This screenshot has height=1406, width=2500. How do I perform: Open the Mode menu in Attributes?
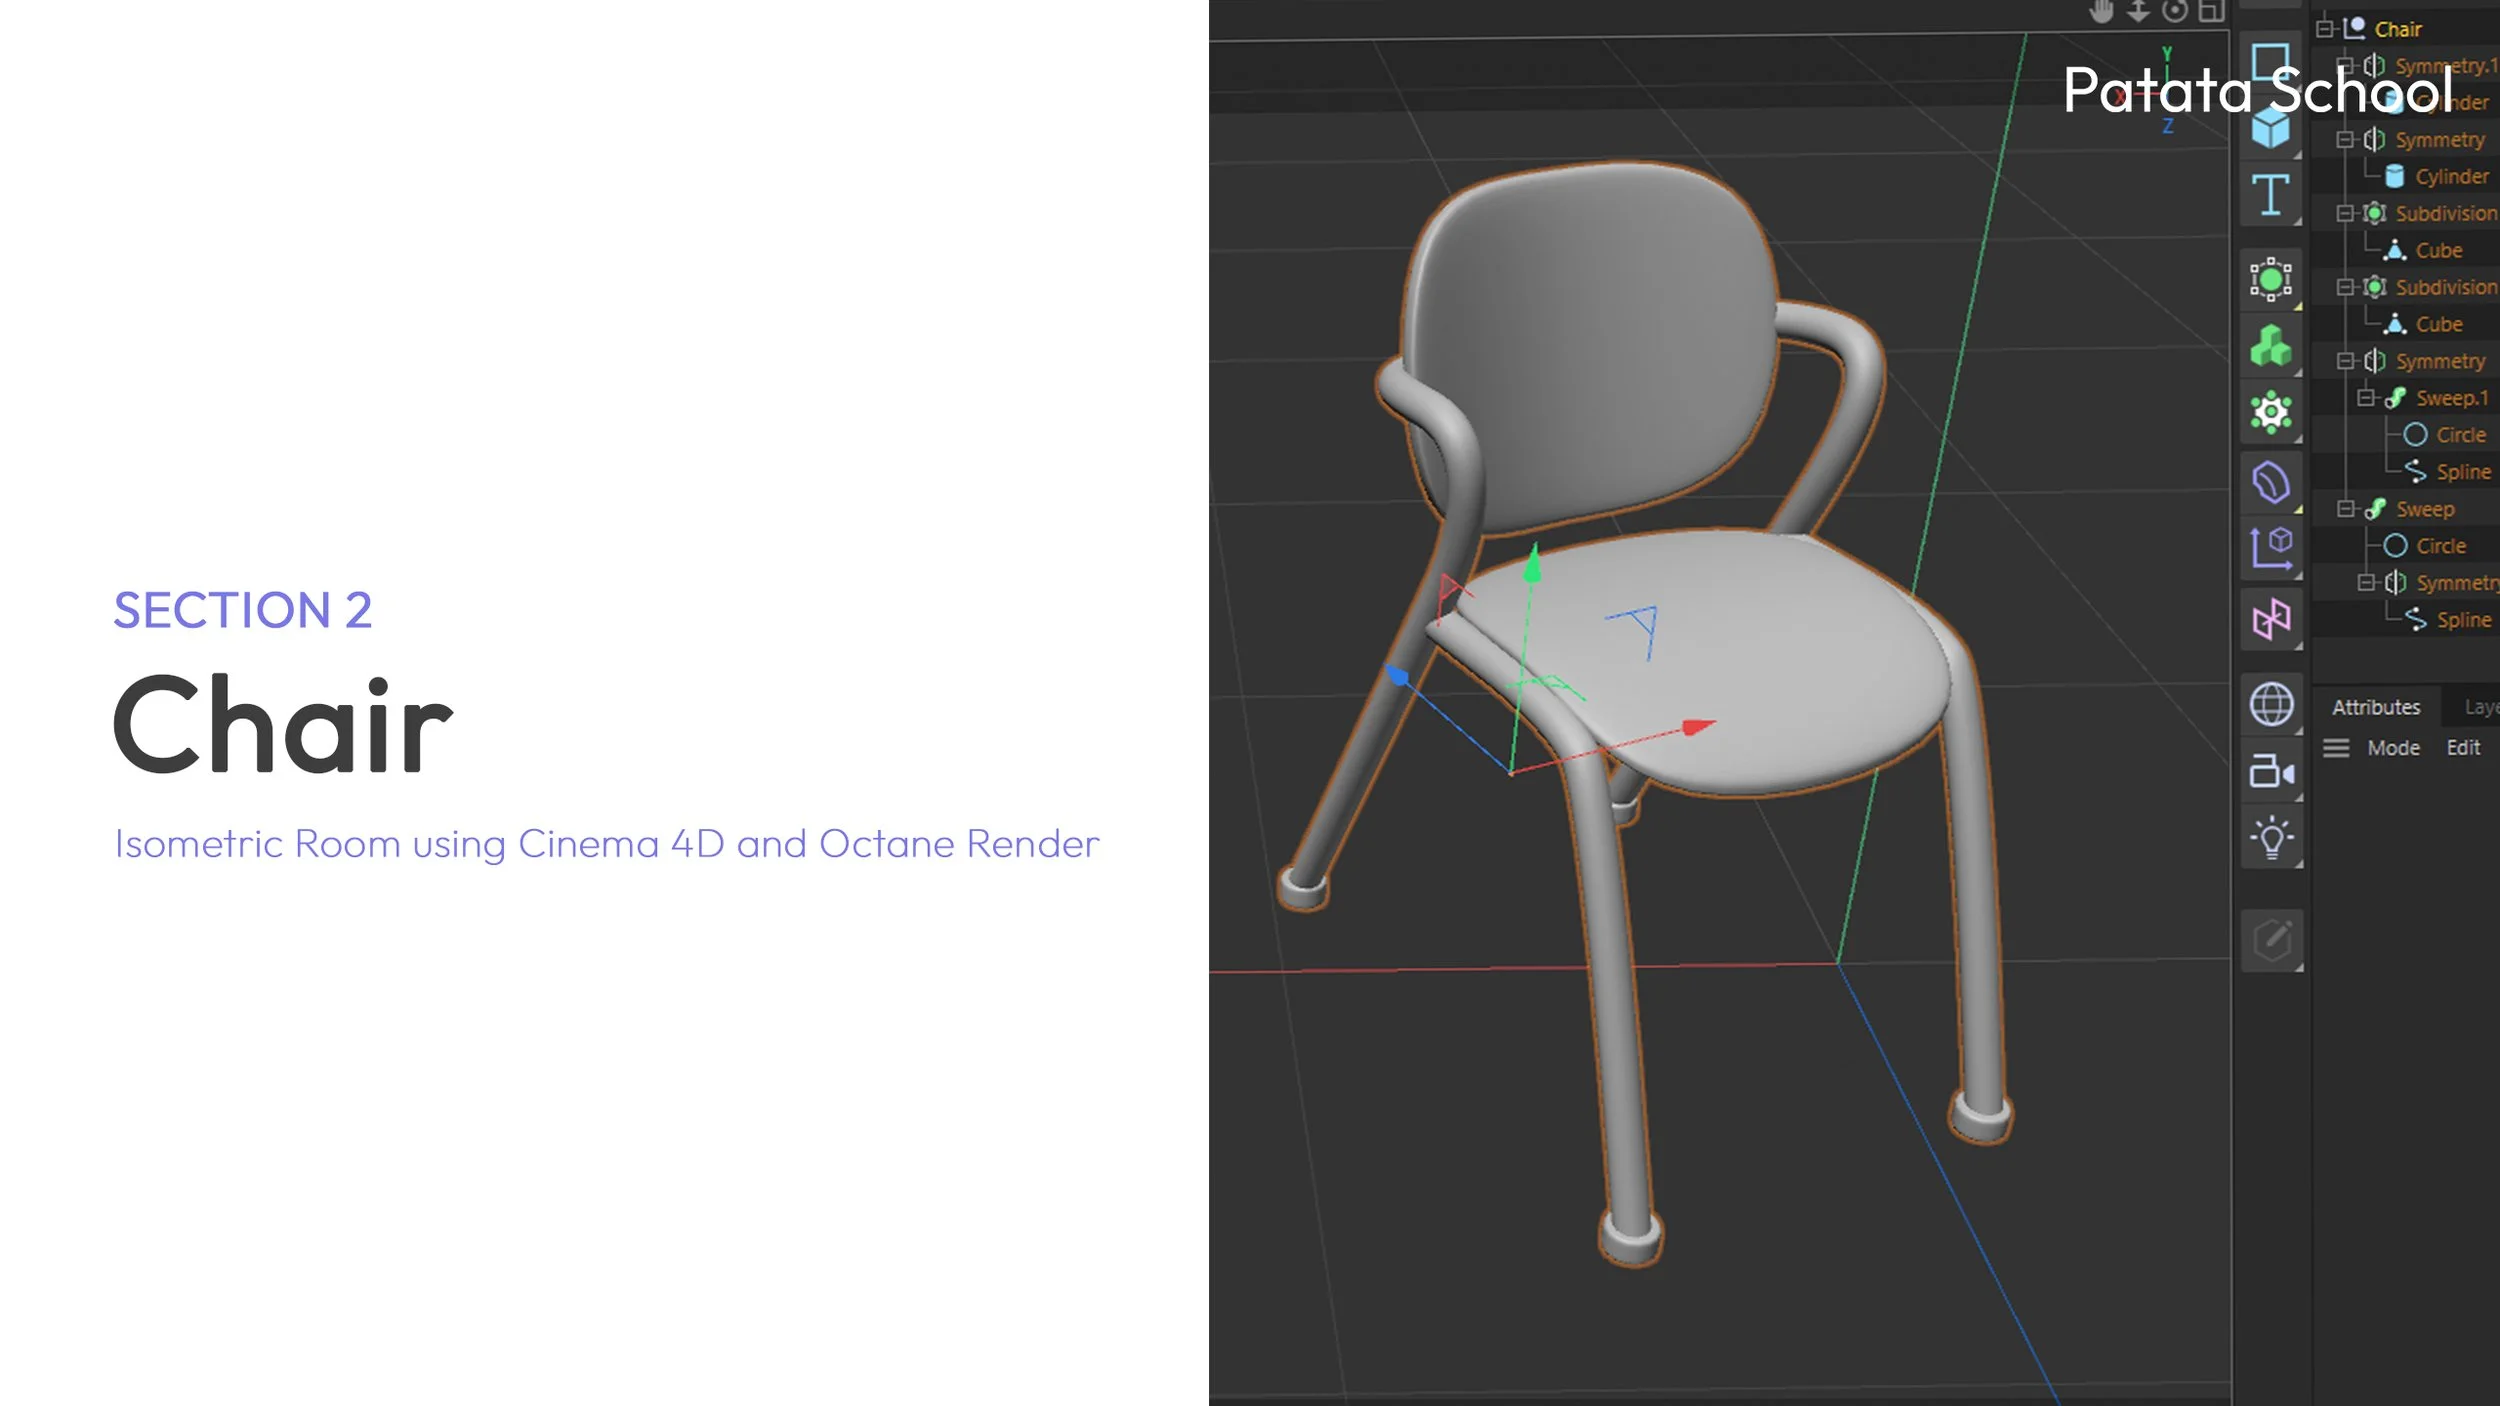[2393, 748]
